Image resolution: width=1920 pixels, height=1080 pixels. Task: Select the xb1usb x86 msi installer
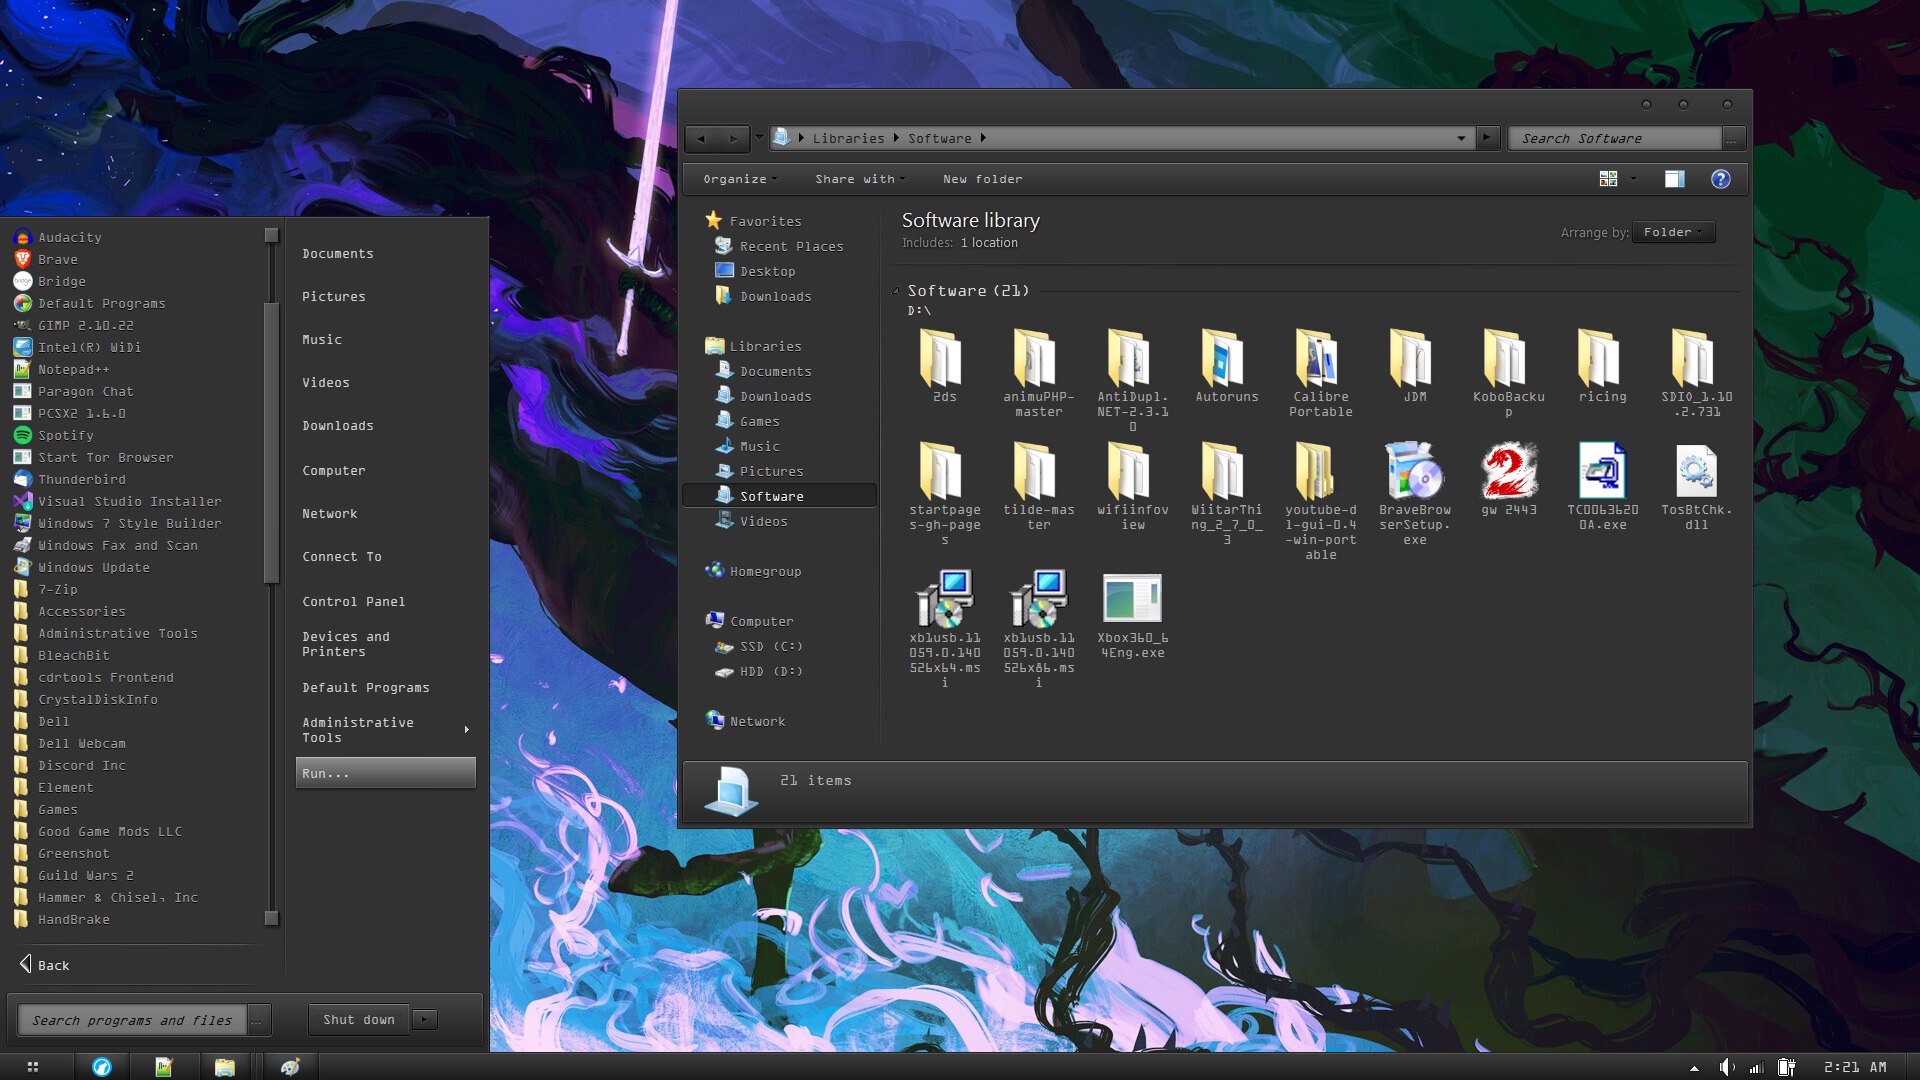click(1038, 628)
